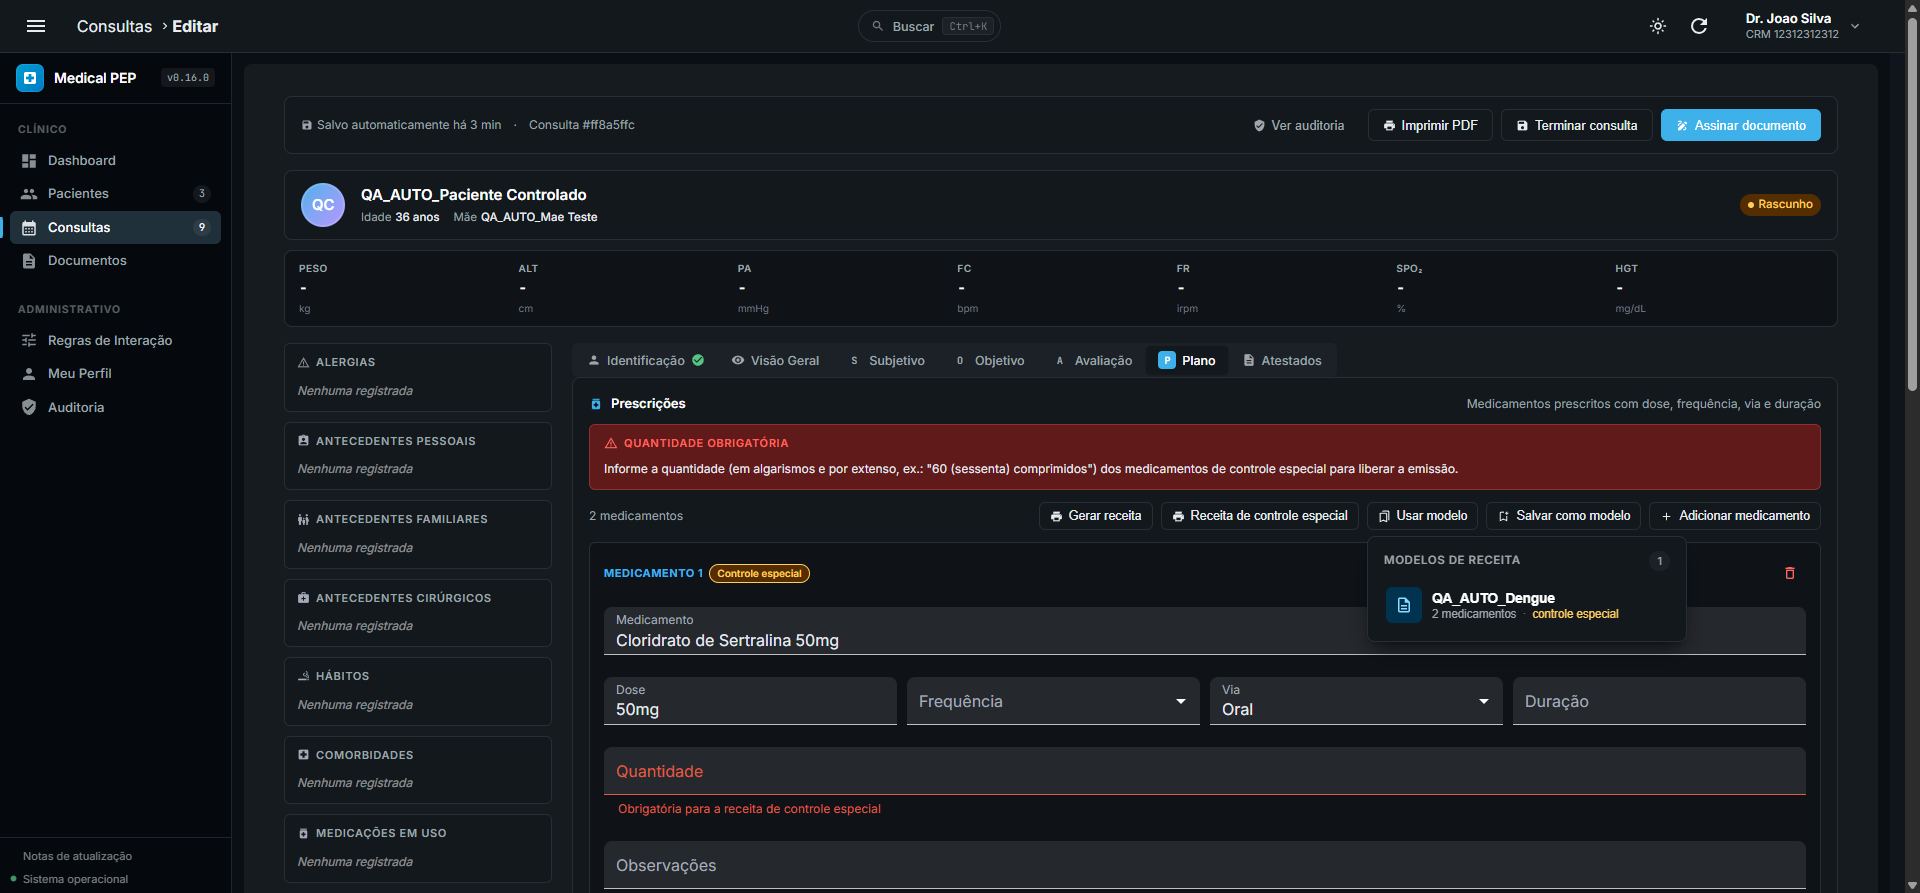Click 'Salvo automaticamente há 3 min' text
This screenshot has width=1920, height=893.
pyautogui.click(x=409, y=125)
